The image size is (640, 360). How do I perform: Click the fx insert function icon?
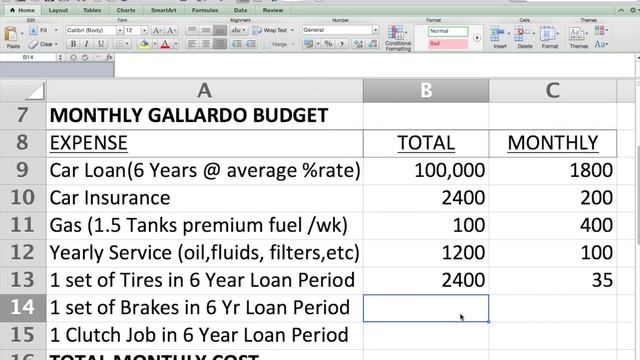pos(109,58)
